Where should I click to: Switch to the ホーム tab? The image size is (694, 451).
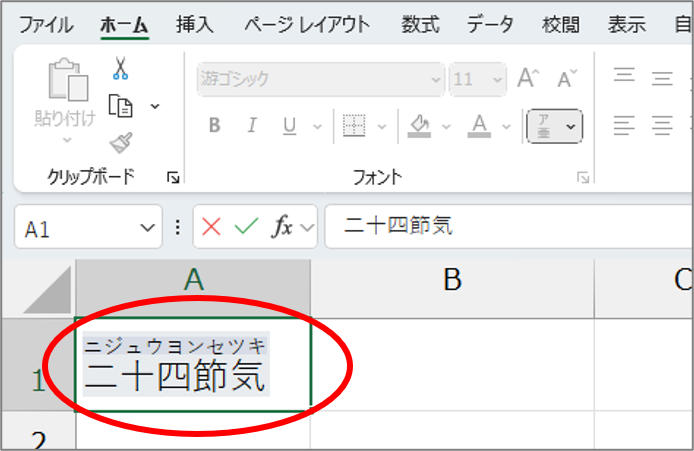124,25
